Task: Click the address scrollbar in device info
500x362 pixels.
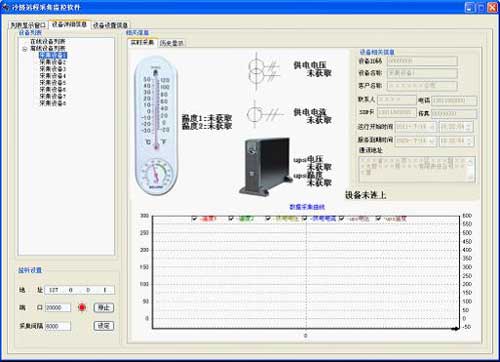Action: pos(470,170)
